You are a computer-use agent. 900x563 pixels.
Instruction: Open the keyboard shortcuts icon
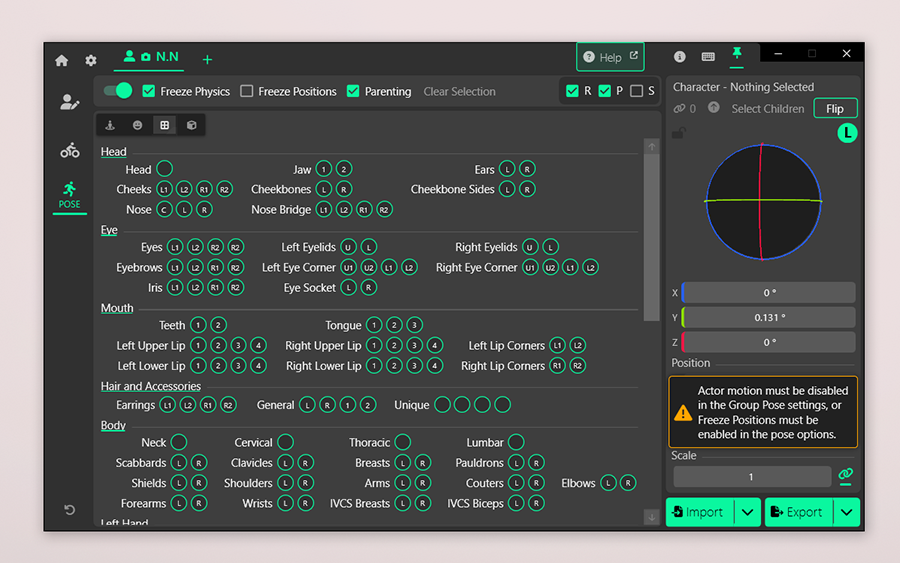(x=708, y=57)
